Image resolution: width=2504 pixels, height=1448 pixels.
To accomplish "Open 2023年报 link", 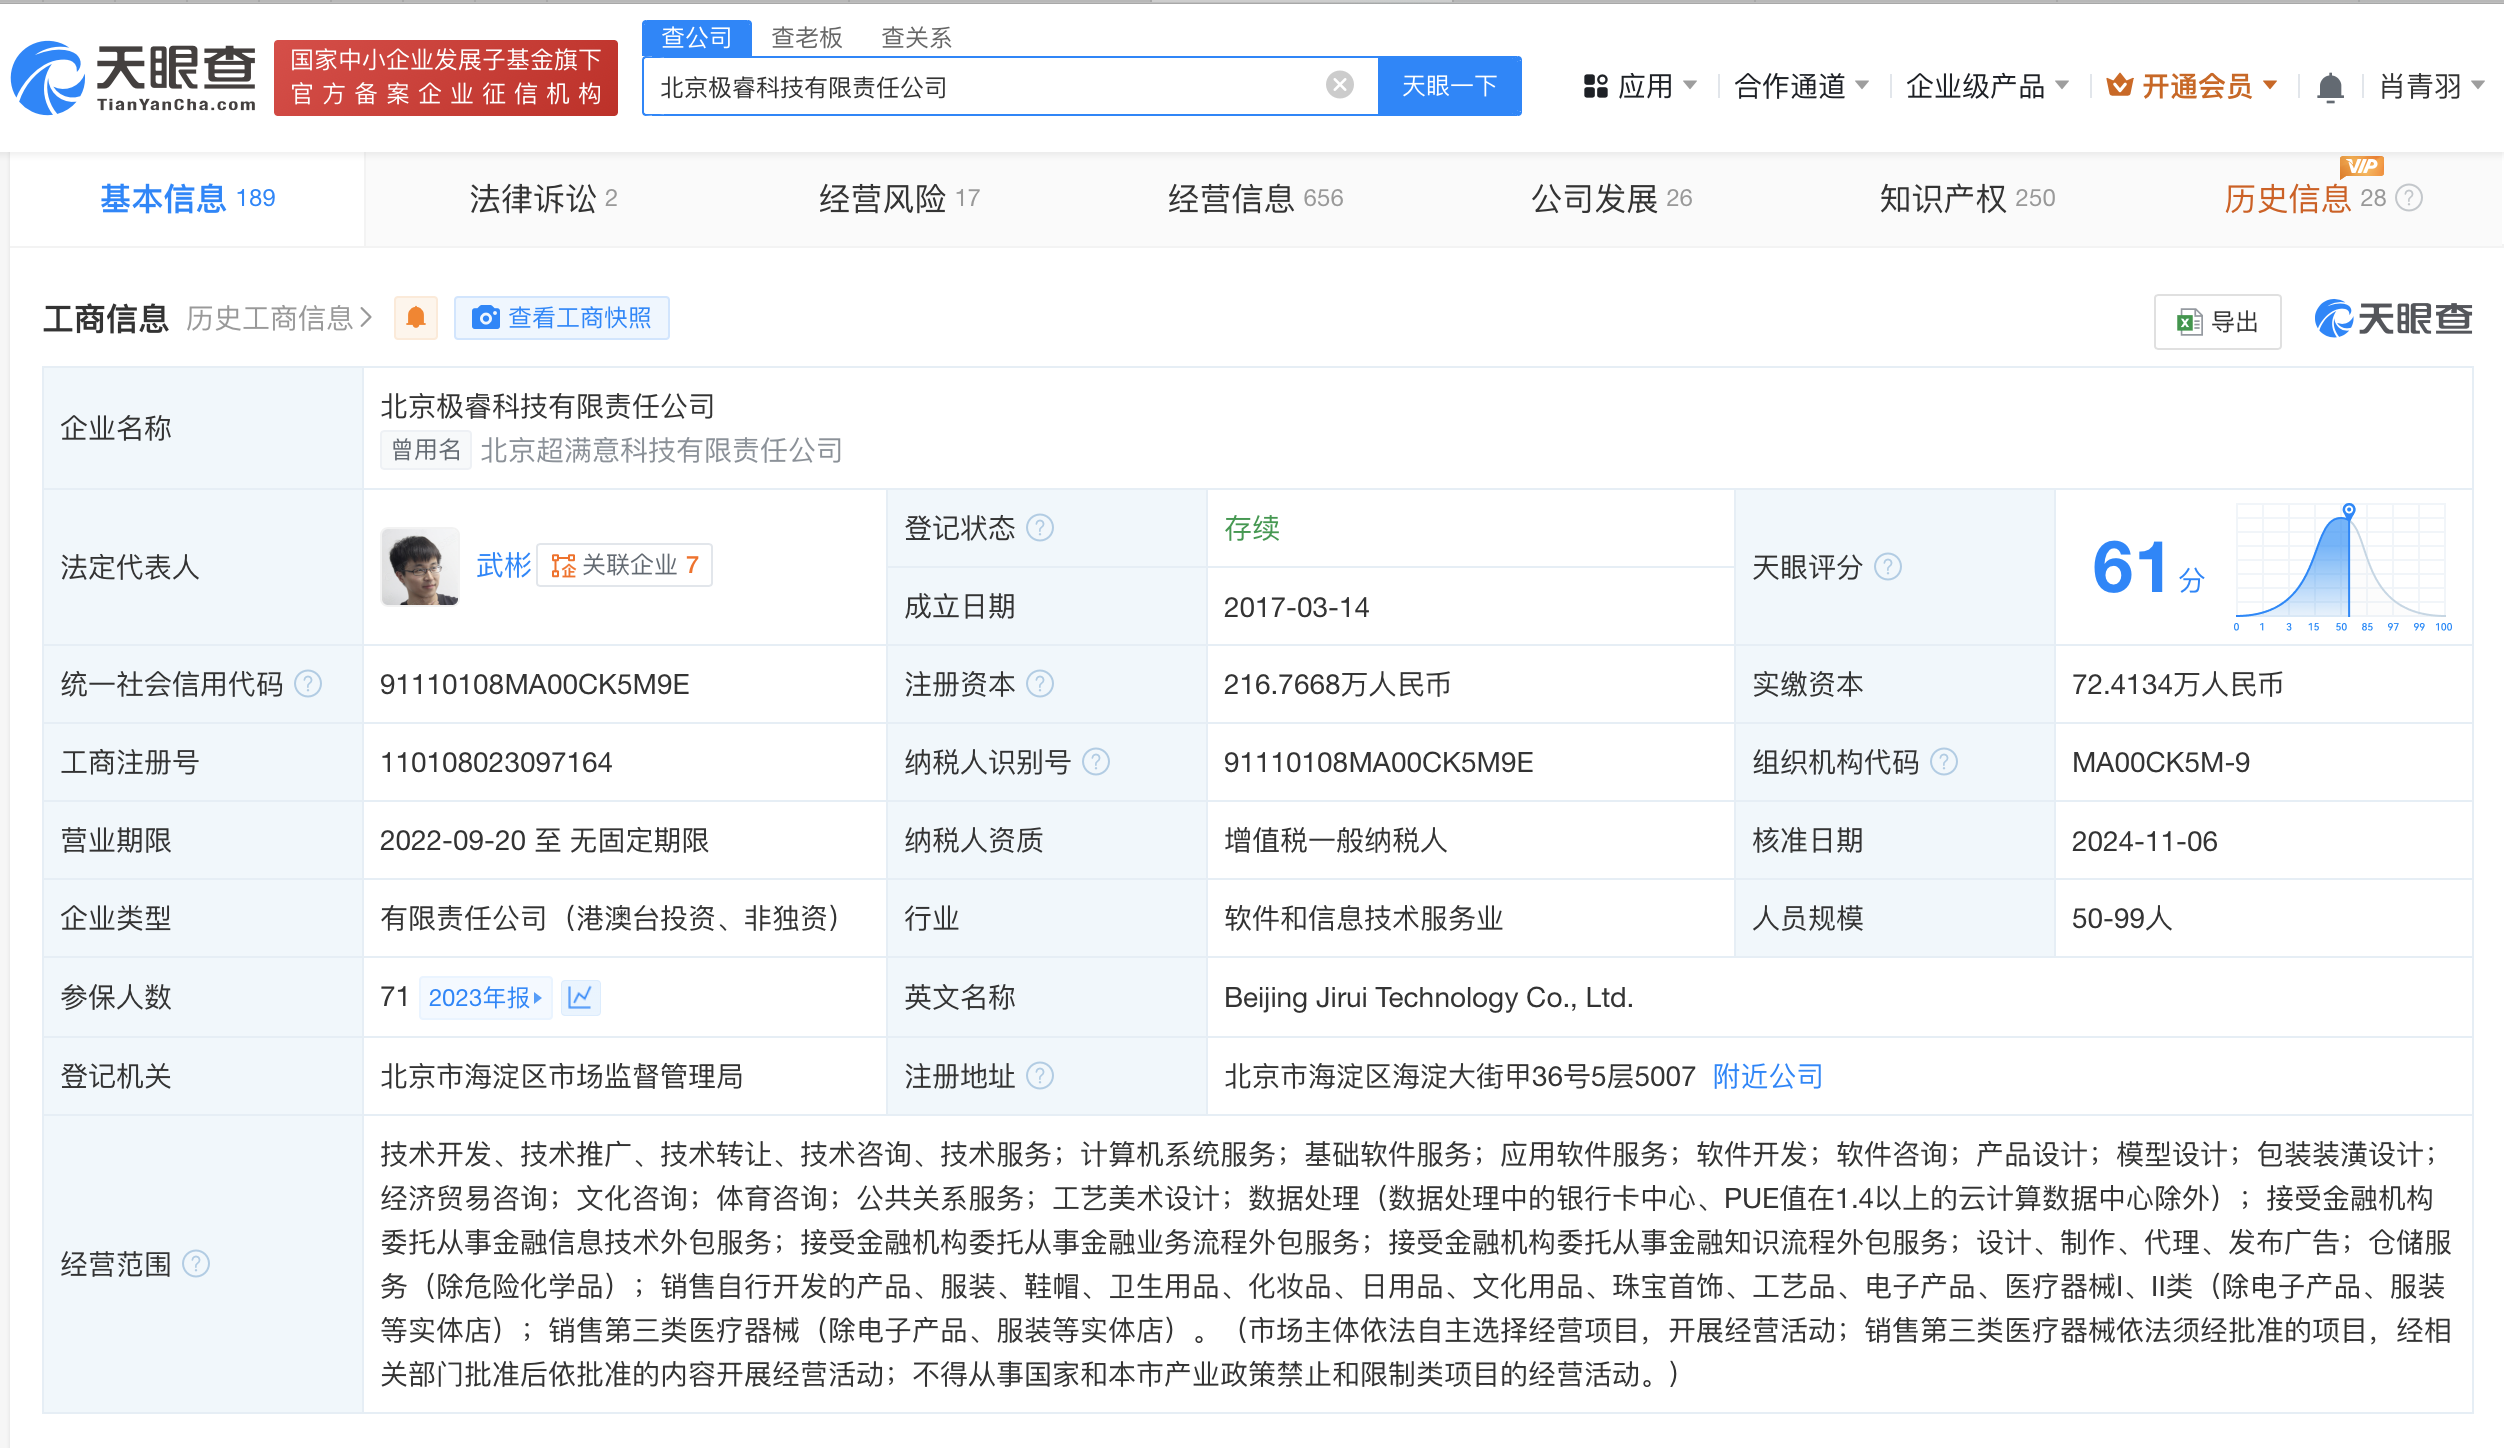I will [x=485, y=997].
